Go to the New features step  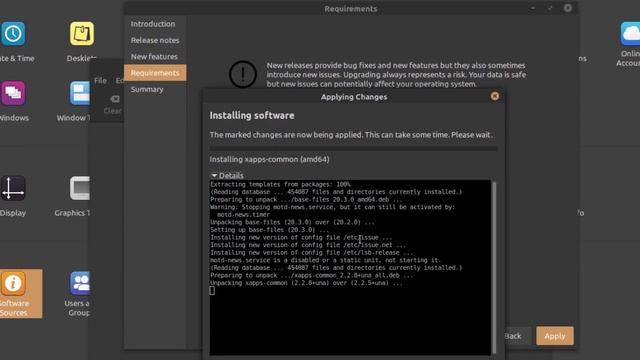(154, 57)
